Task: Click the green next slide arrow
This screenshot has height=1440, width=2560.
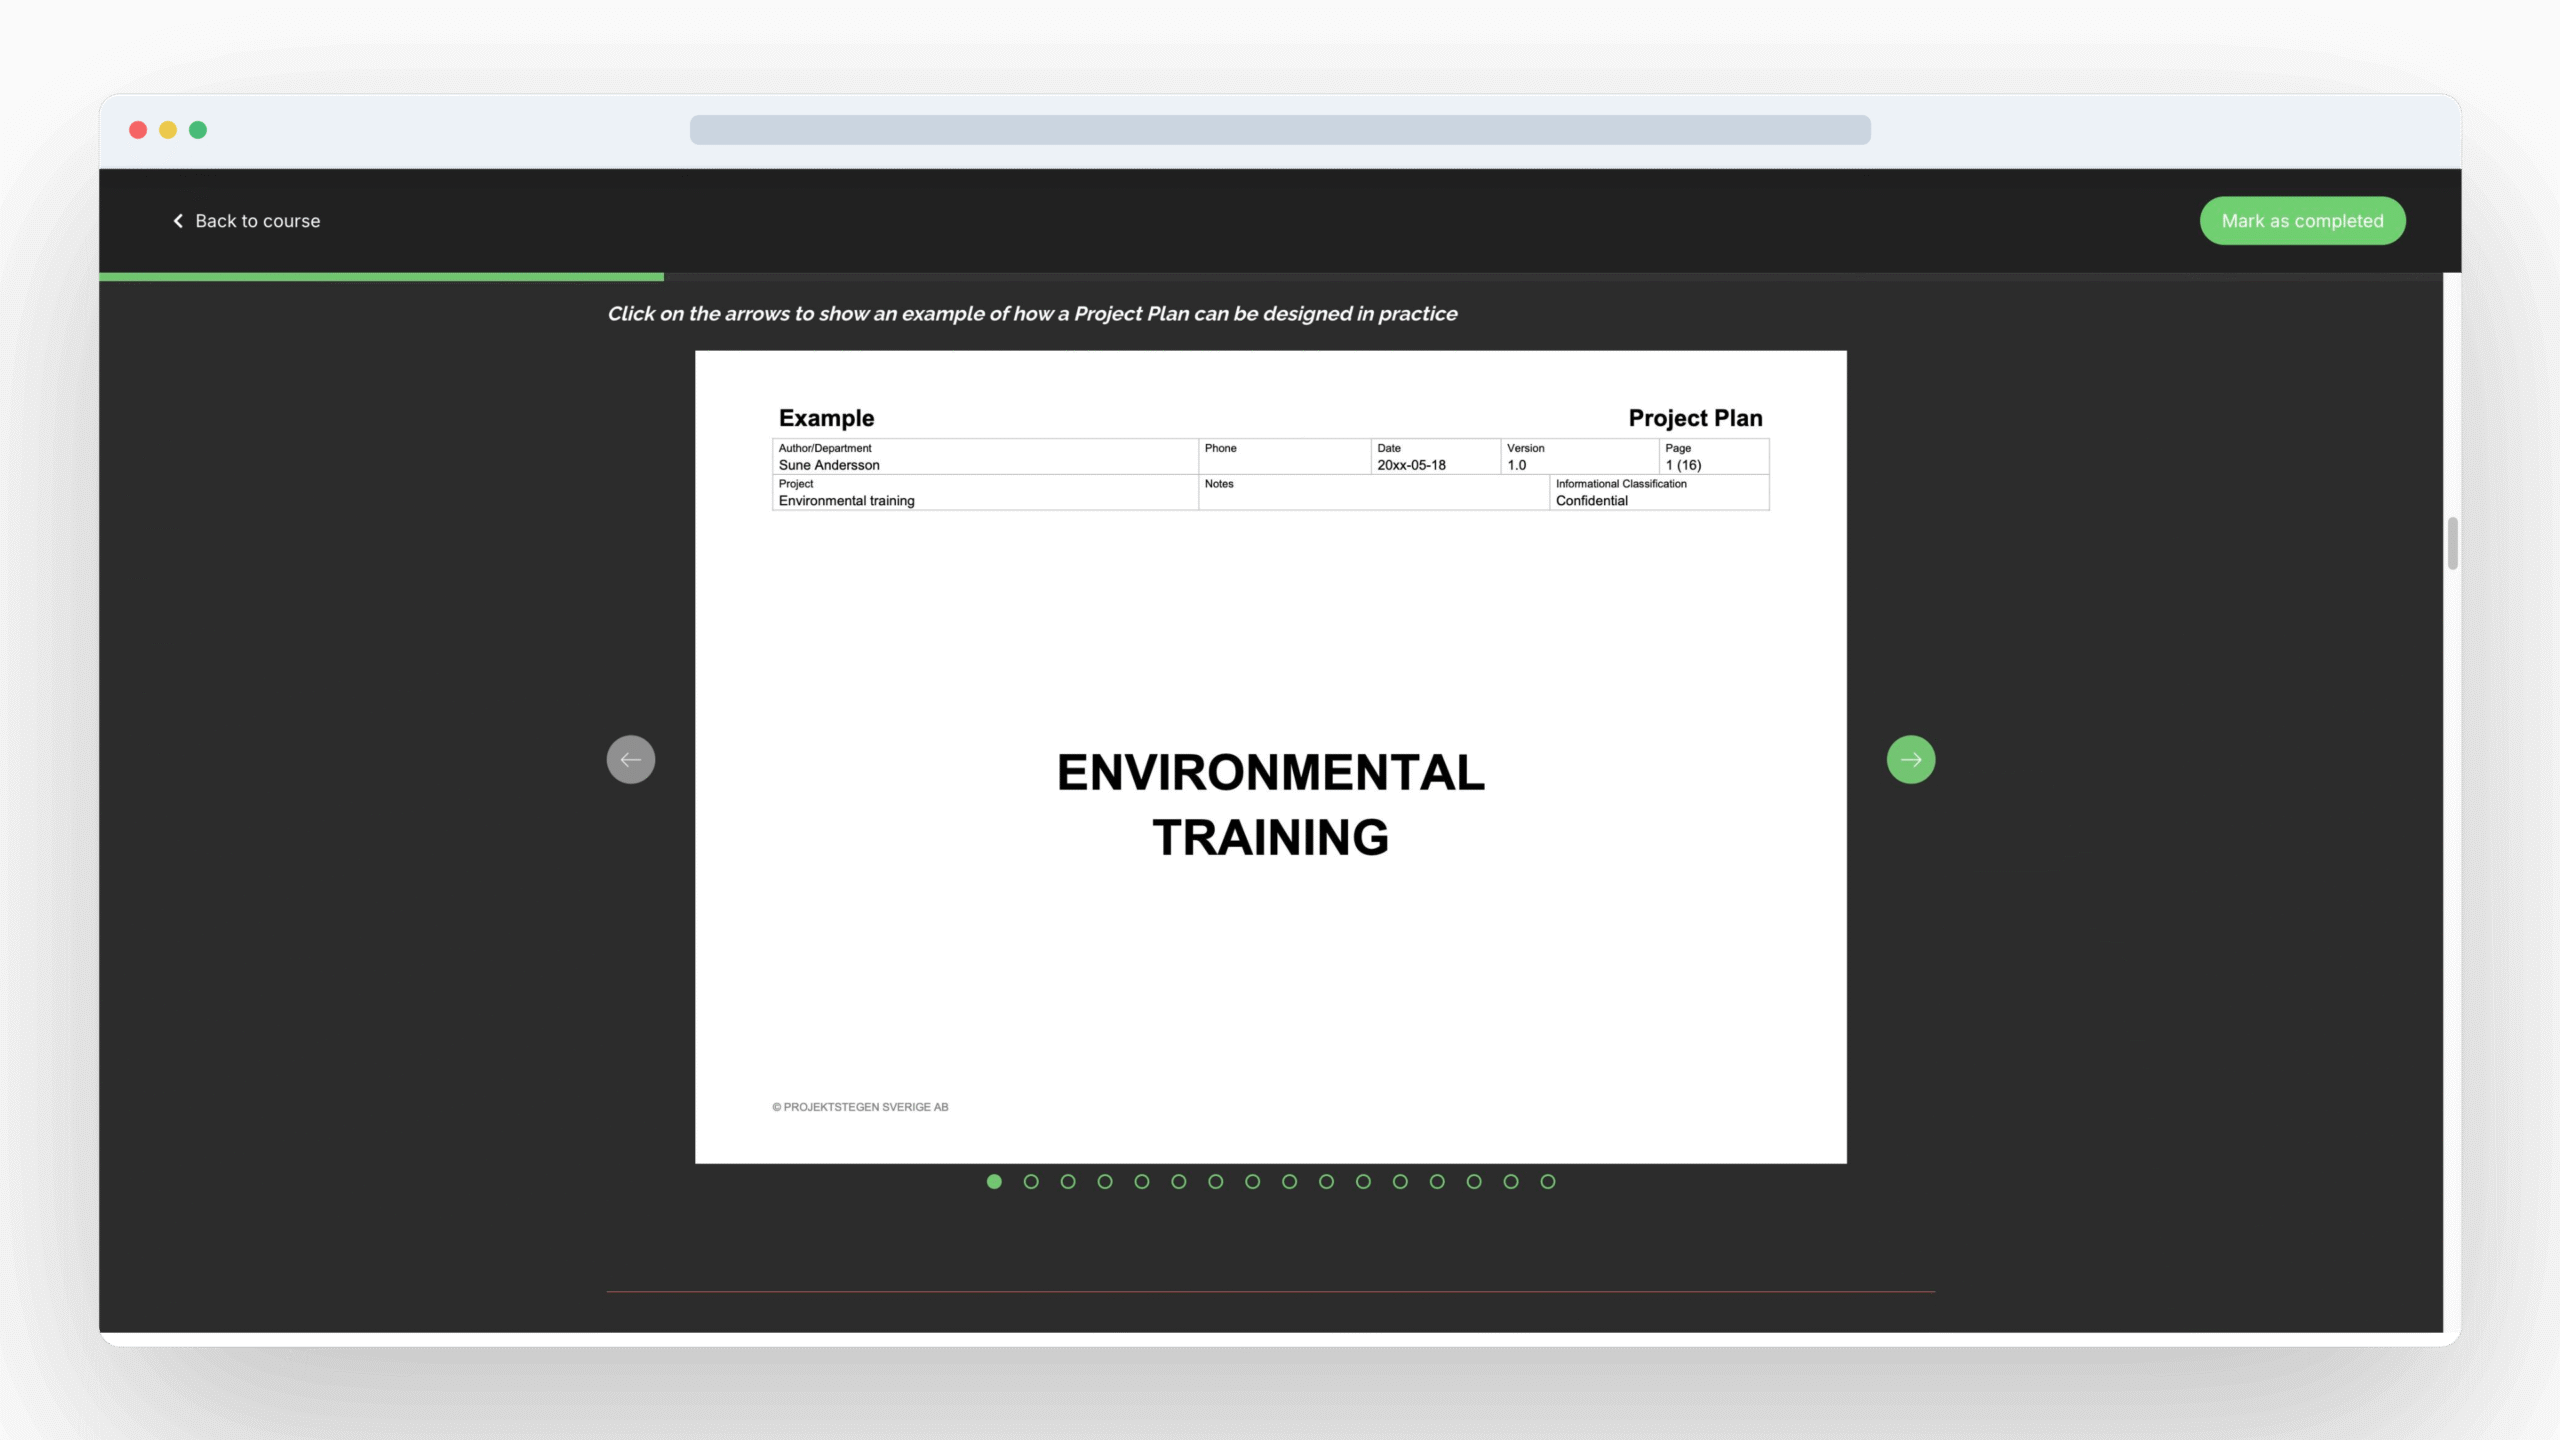Action: pos(1910,759)
